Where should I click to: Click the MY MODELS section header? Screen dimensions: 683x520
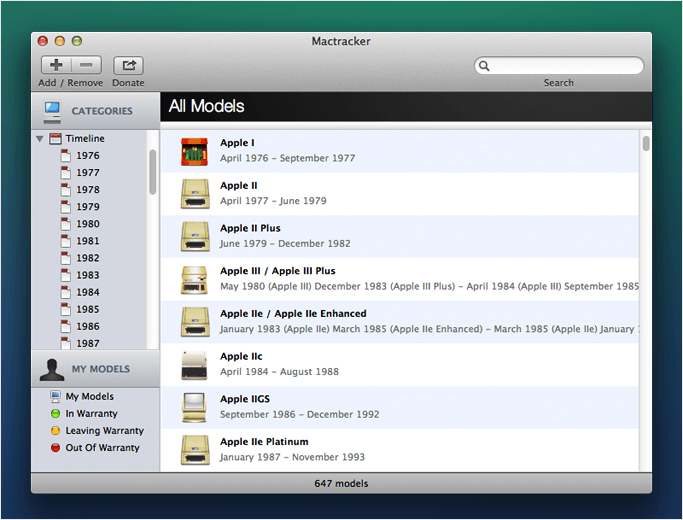(96, 369)
